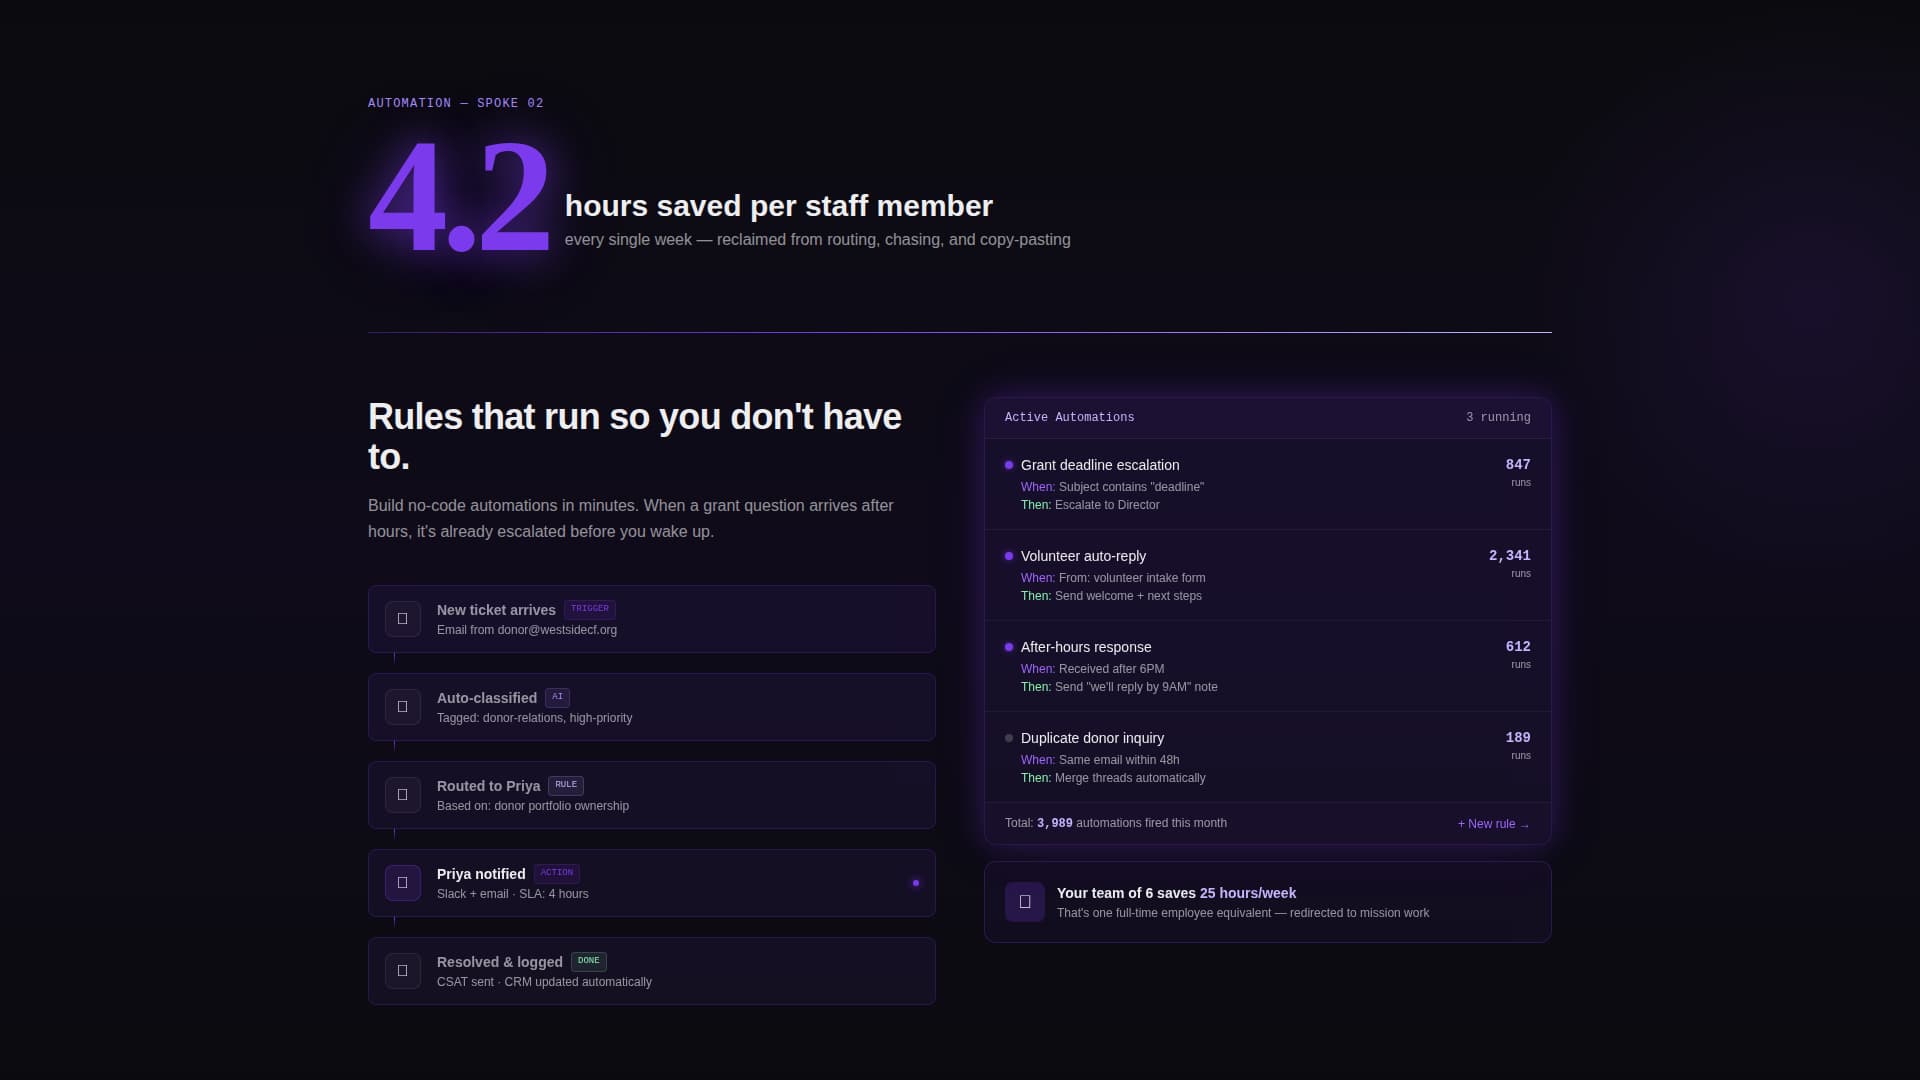Screen dimensions: 1920x1080
Task: Click the DONE badge on Resolved & logged
Action: (x=588, y=961)
